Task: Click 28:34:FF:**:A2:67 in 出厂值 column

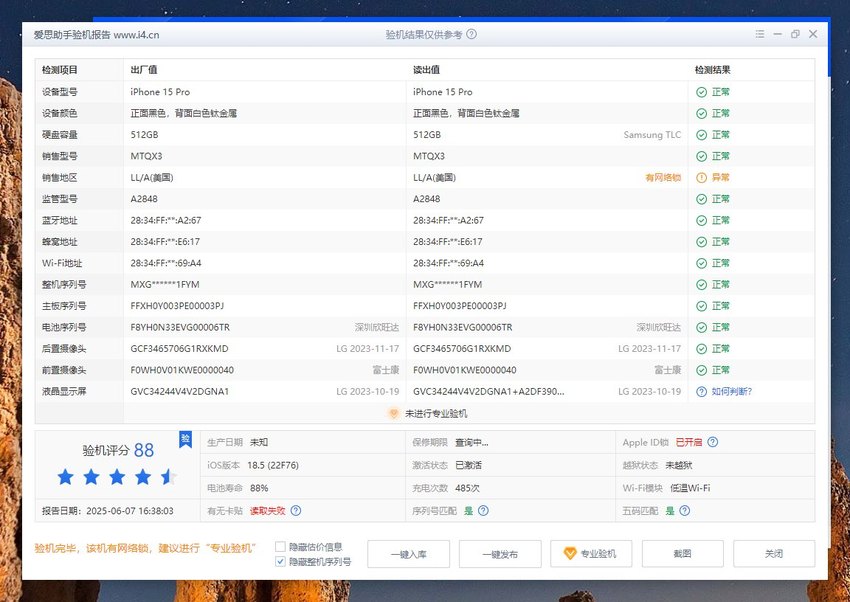Action: tap(166, 221)
